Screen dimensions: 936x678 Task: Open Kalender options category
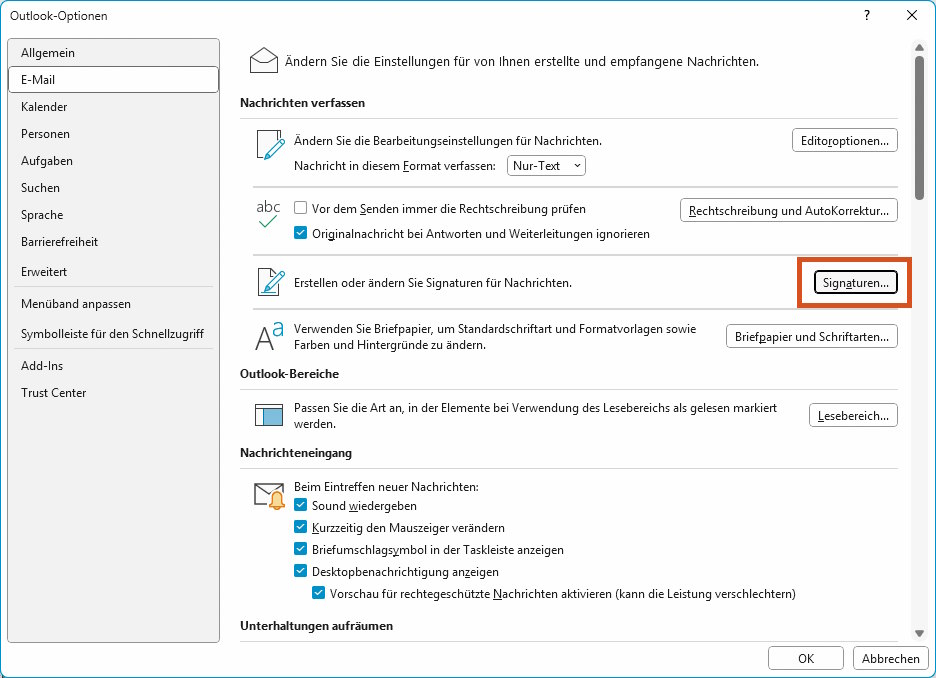[113, 107]
